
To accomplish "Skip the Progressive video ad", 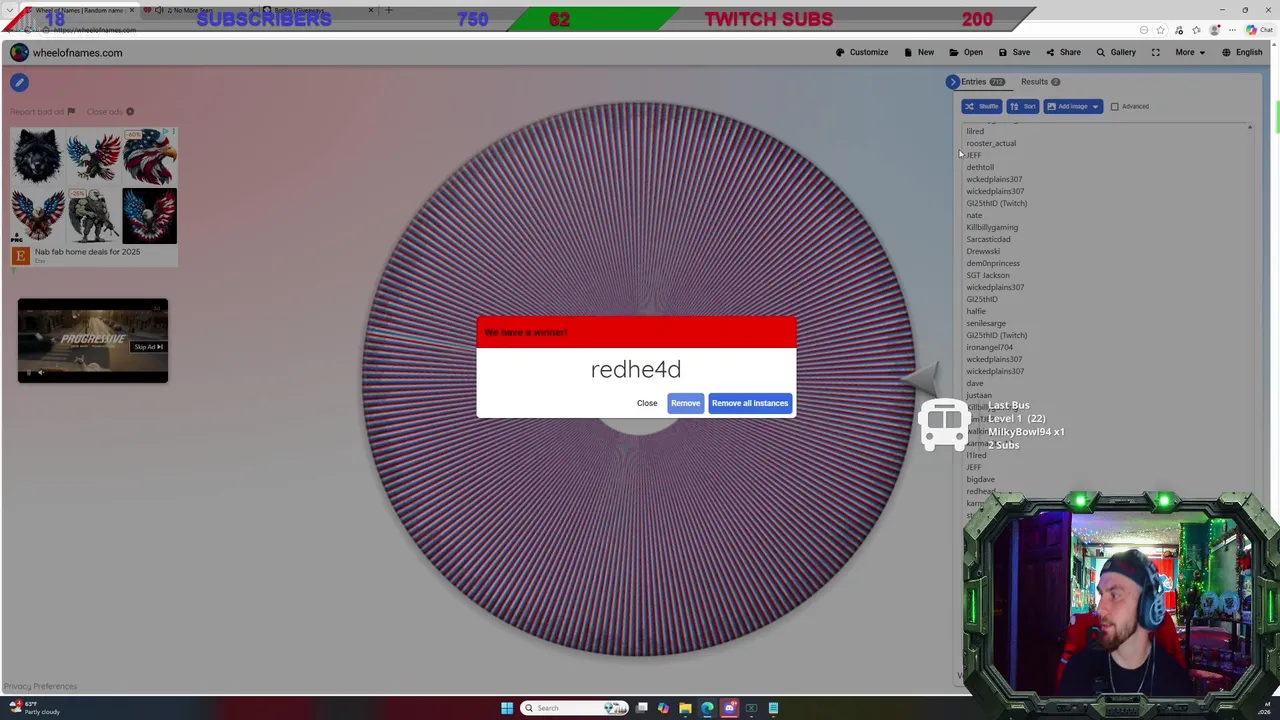I will (148, 347).
